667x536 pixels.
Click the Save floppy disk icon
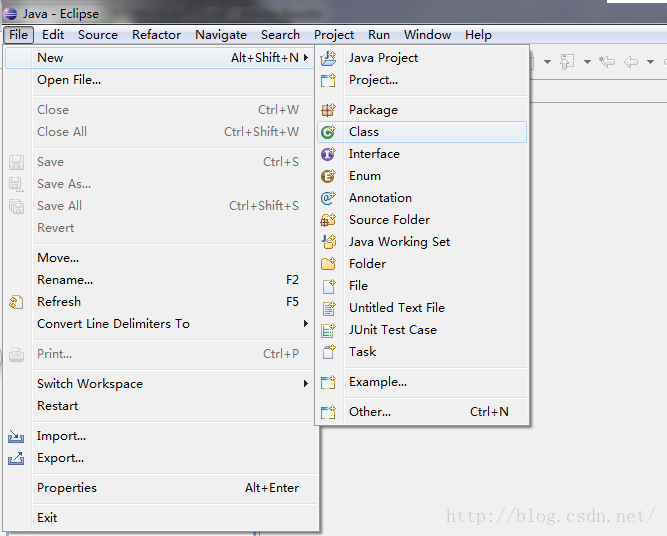point(16,163)
